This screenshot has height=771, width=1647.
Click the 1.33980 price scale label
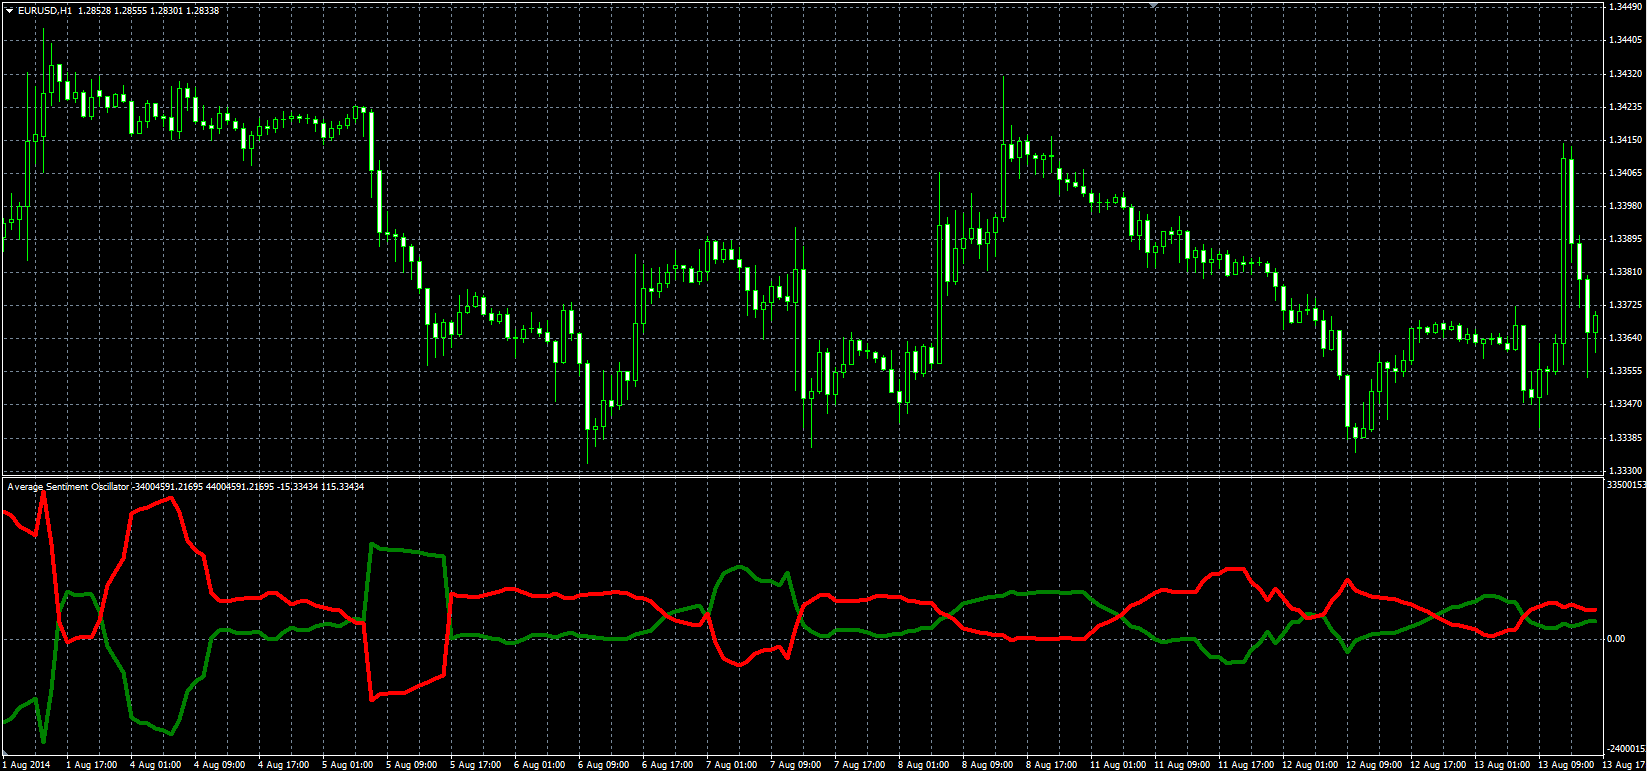point(1624,206)
